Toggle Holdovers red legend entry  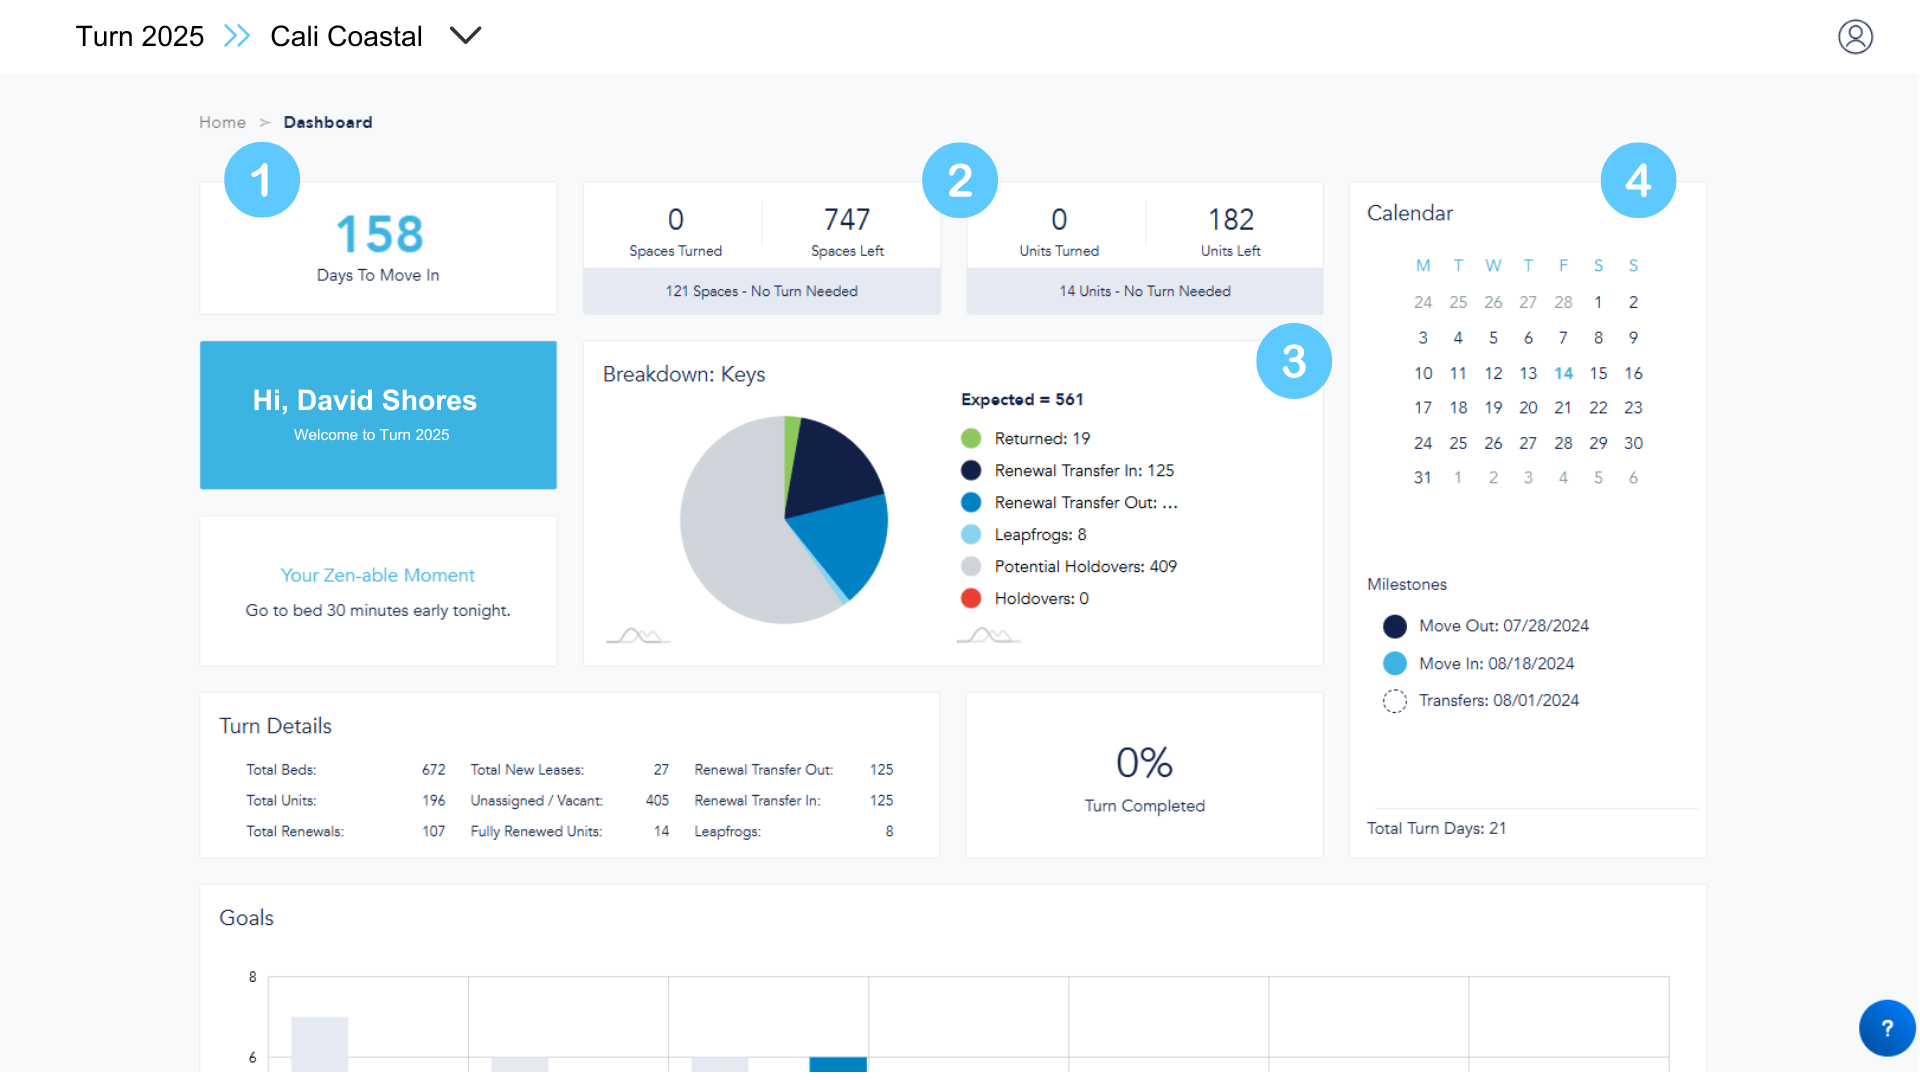pyautogui.click(x=1040, y=598)
